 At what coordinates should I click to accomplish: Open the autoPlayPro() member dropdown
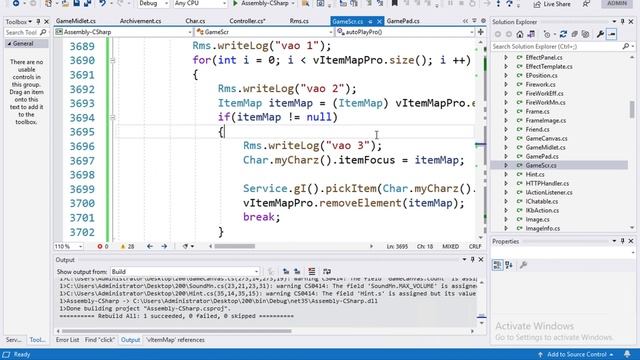[x=405, y=32]
